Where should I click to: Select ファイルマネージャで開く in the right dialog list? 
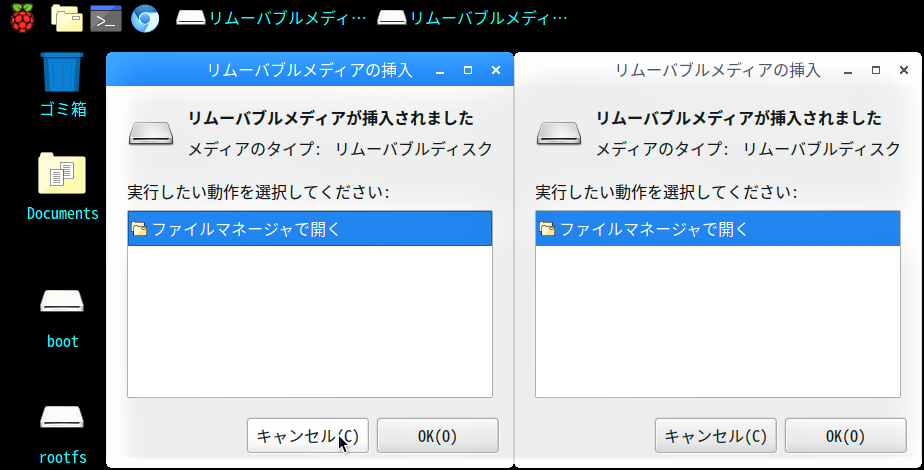(x=718, y=229)
